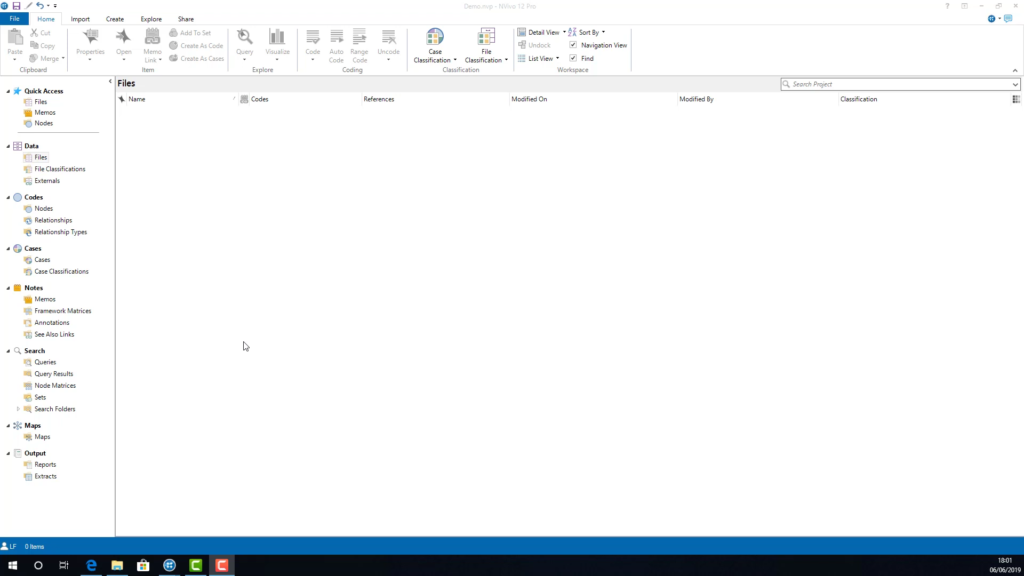The width and height of the screenshot is (1024, 576).
Task: Select Framework Matrices under Notes
Action: click(x=63, y=312)
